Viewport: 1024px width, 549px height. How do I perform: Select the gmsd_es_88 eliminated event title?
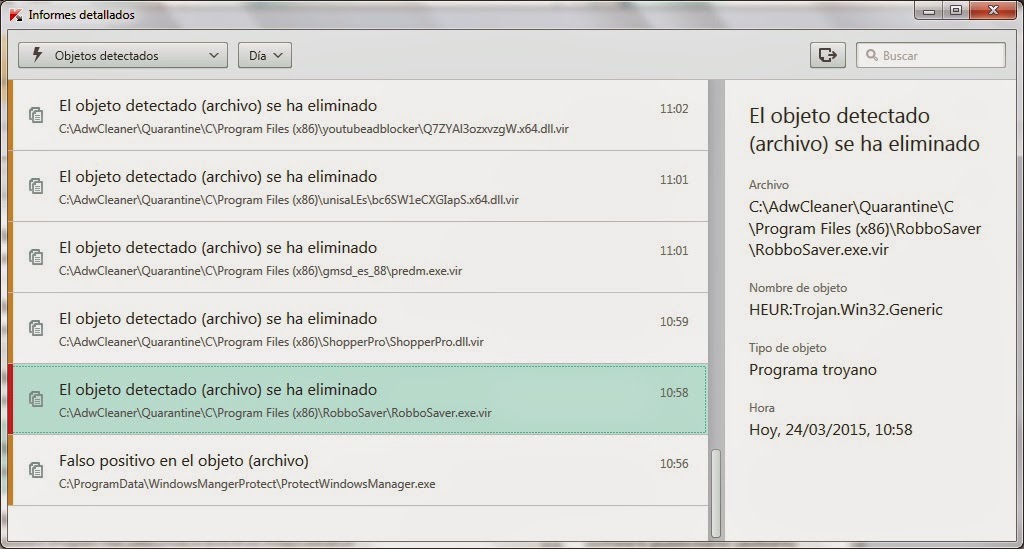[218, 248]
